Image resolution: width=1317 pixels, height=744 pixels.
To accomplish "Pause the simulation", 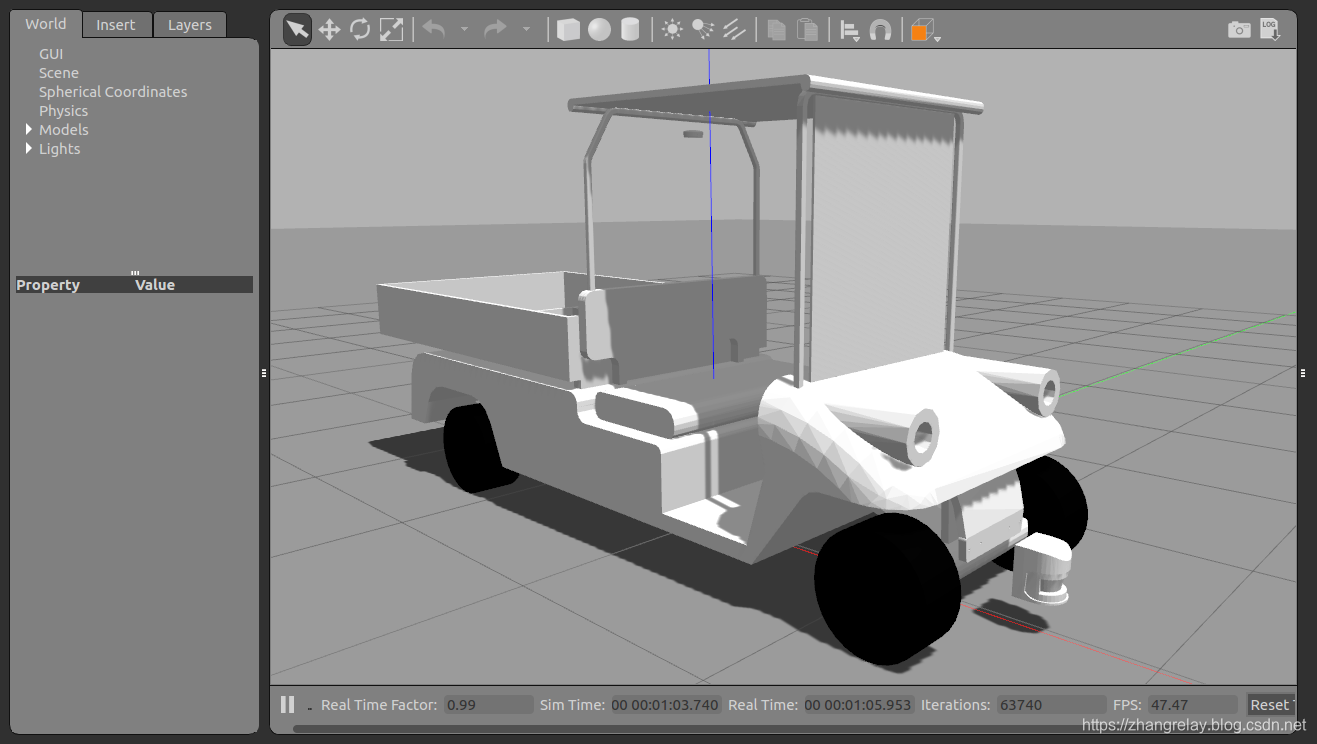I will 288,705.
